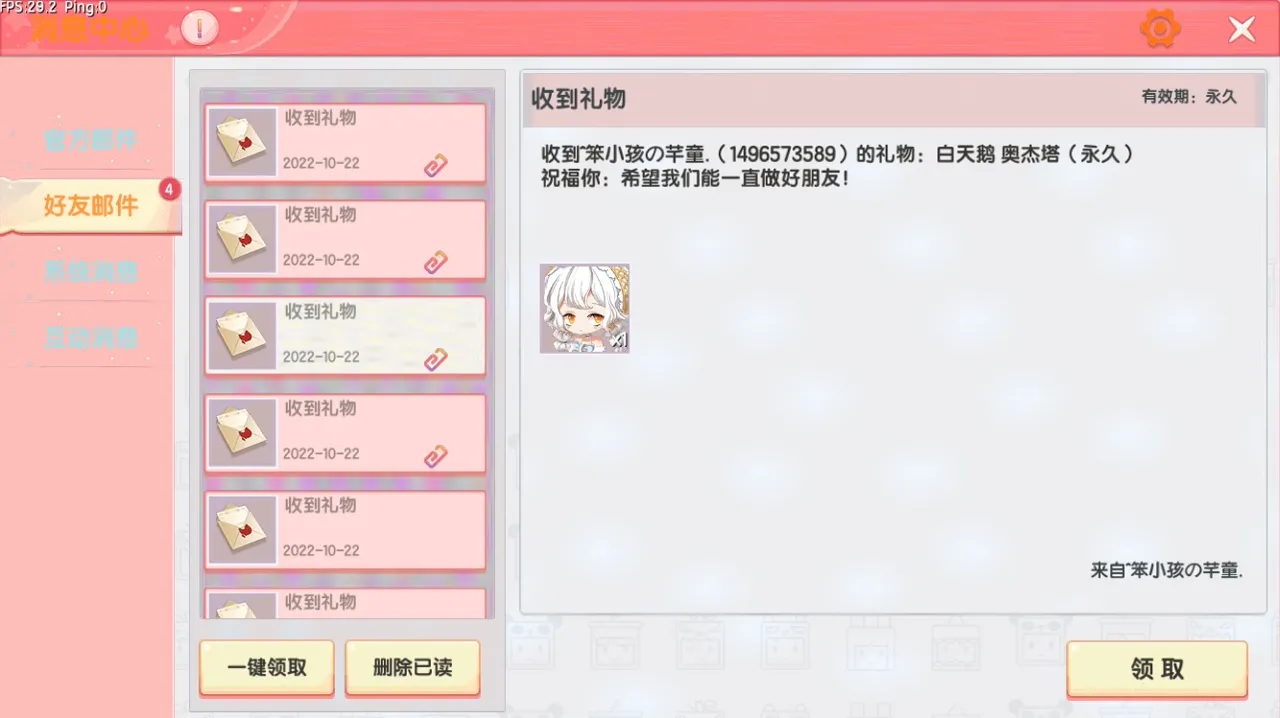The width and height of the screenshot is (1280, 718).
Task: Select the highlighted third gift mail entry
Action: (x=345, y=337)
